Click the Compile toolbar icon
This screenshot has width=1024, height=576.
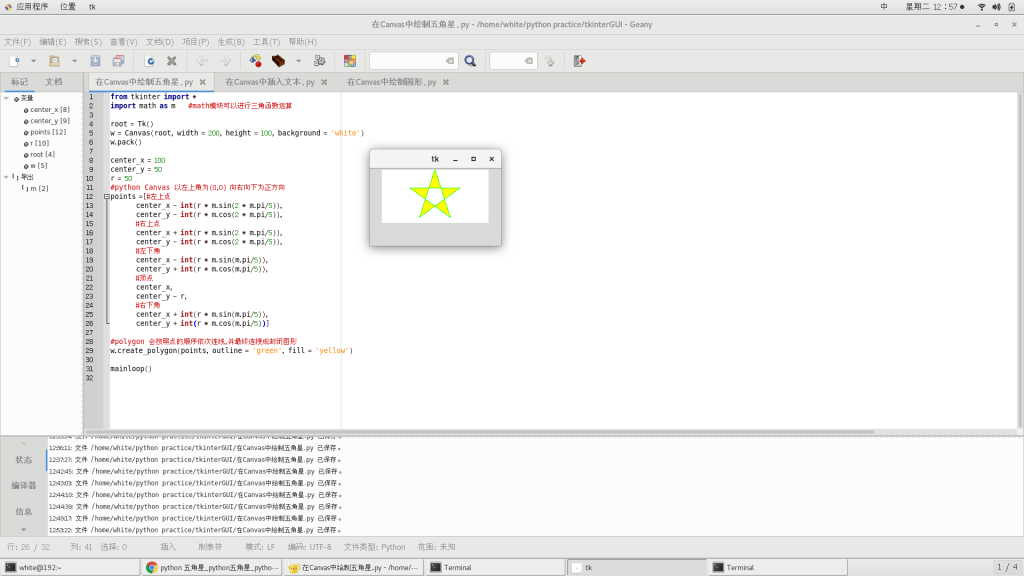pos(255,61)
